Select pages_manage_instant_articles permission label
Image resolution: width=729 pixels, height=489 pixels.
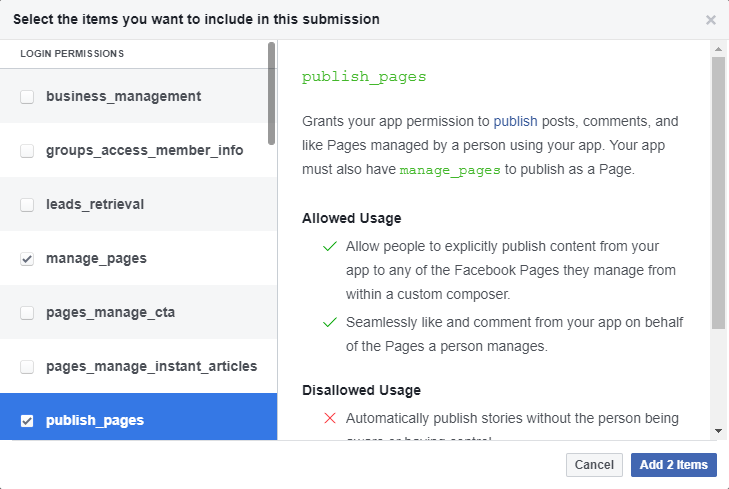point(151,366)
